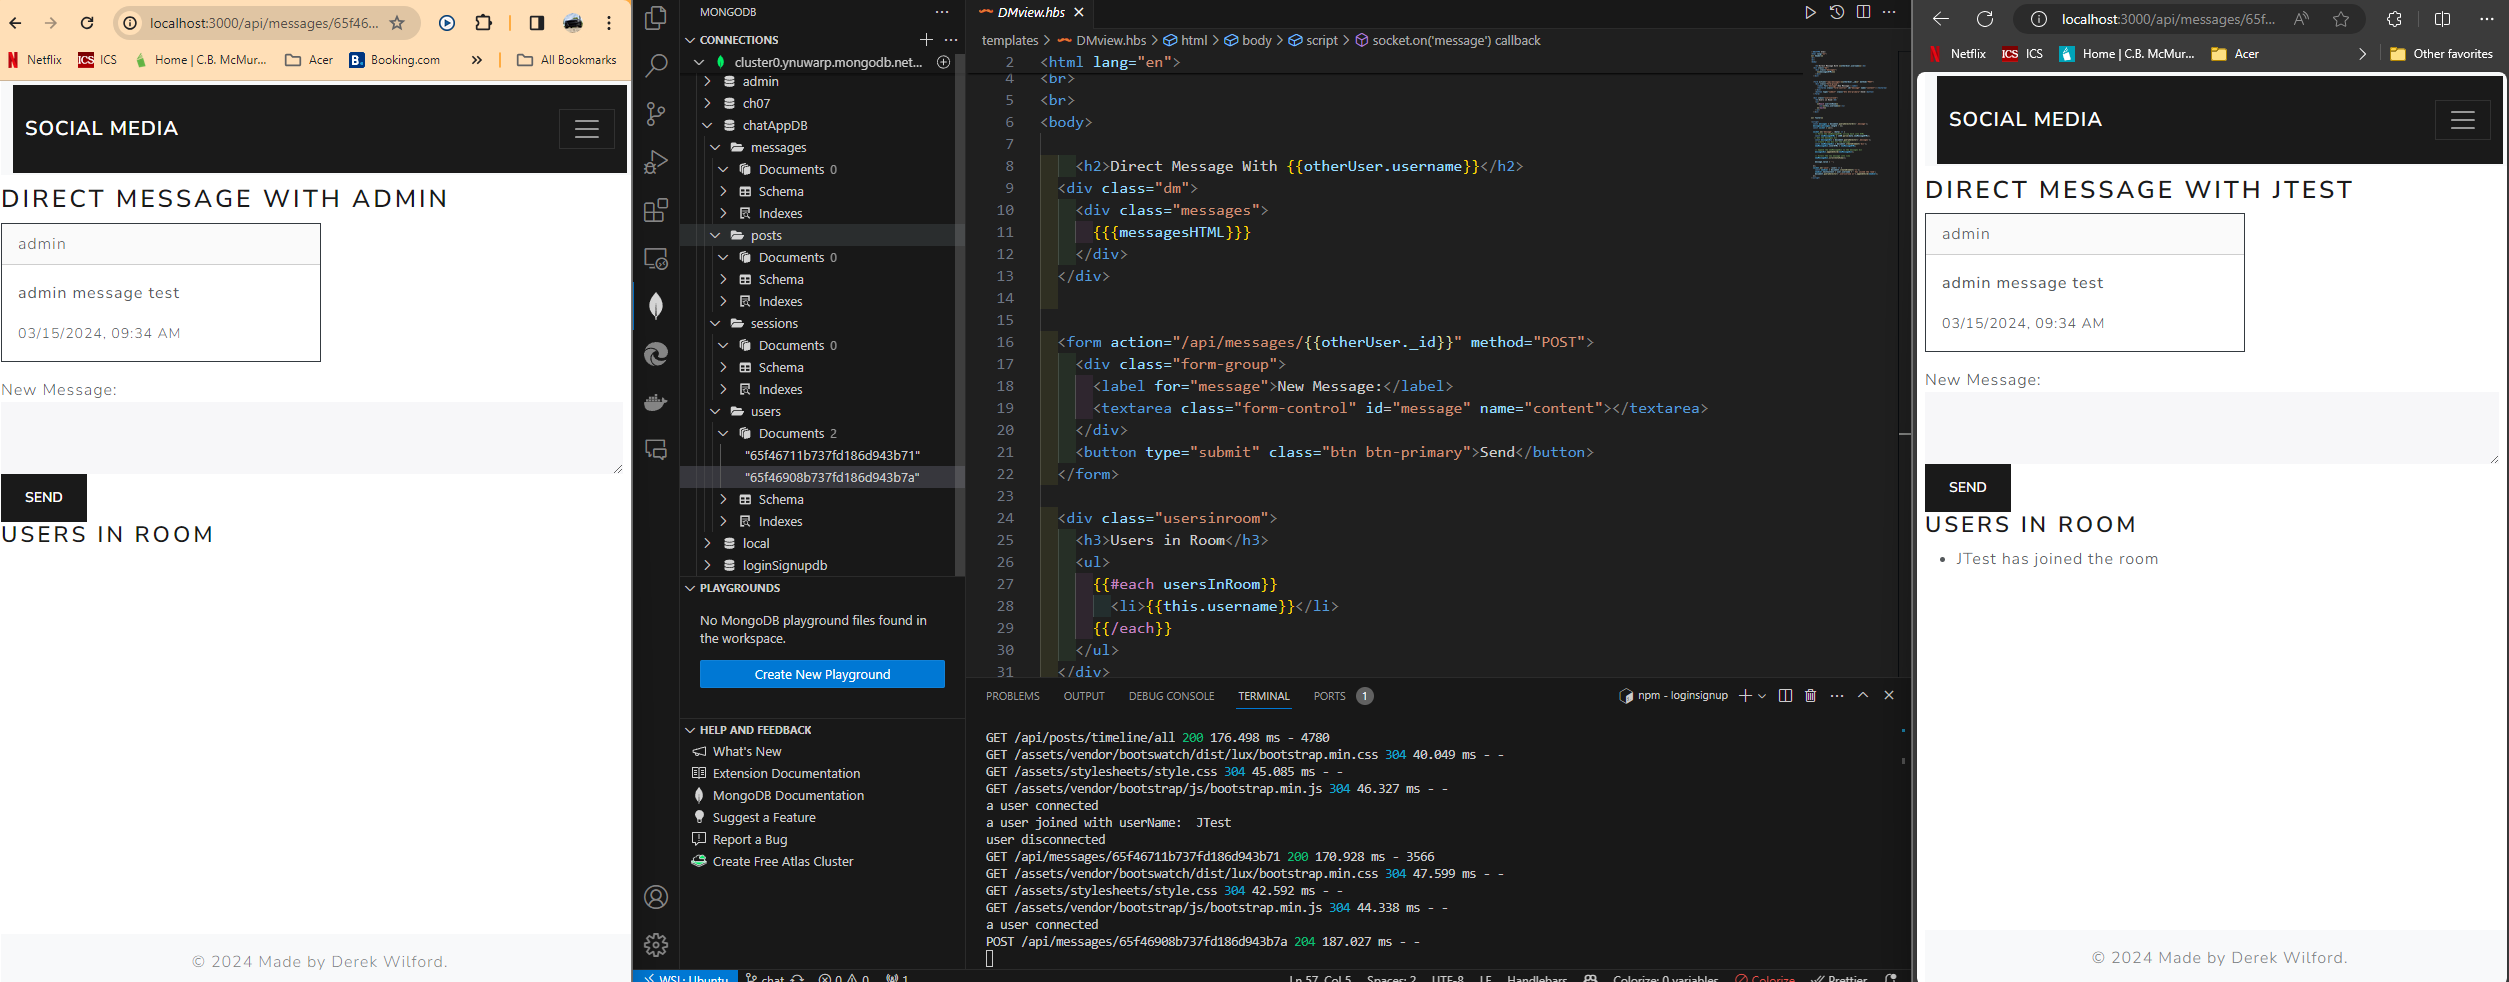This screenshot has height=982, width=2509.
Task: Open the Remote Explorer view in the activity bar
Action: (656, 258)
